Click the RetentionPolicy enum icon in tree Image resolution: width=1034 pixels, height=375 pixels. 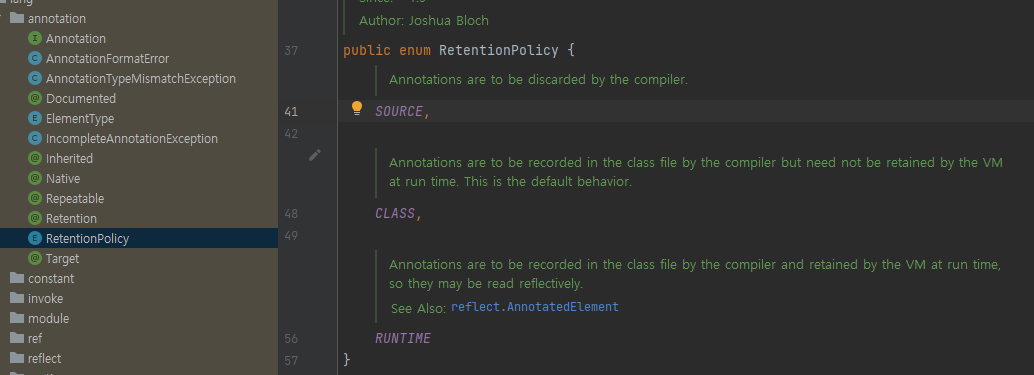(x=35, y=239)
